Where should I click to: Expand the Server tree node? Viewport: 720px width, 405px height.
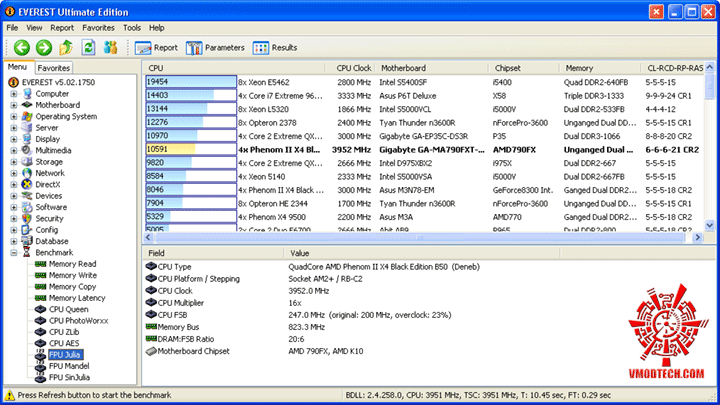click(14, 128)
